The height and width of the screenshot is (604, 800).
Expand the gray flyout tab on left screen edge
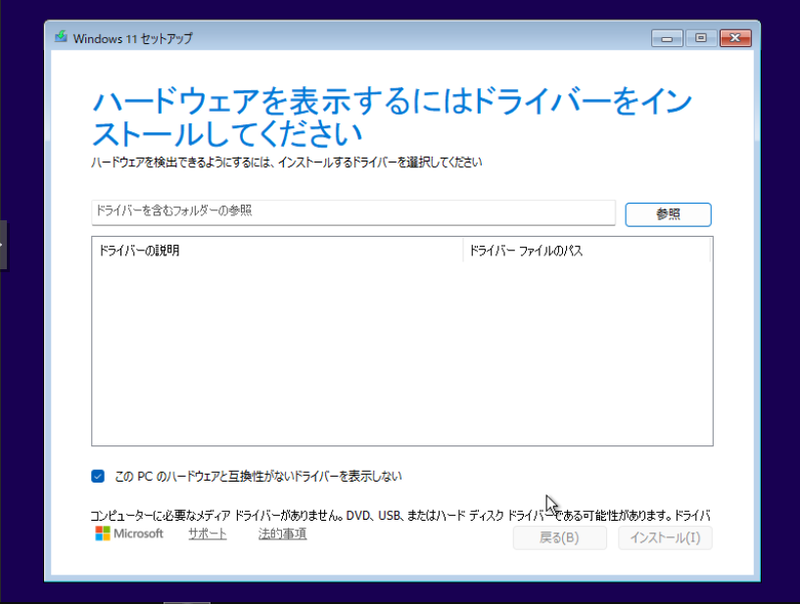[3, 243]
